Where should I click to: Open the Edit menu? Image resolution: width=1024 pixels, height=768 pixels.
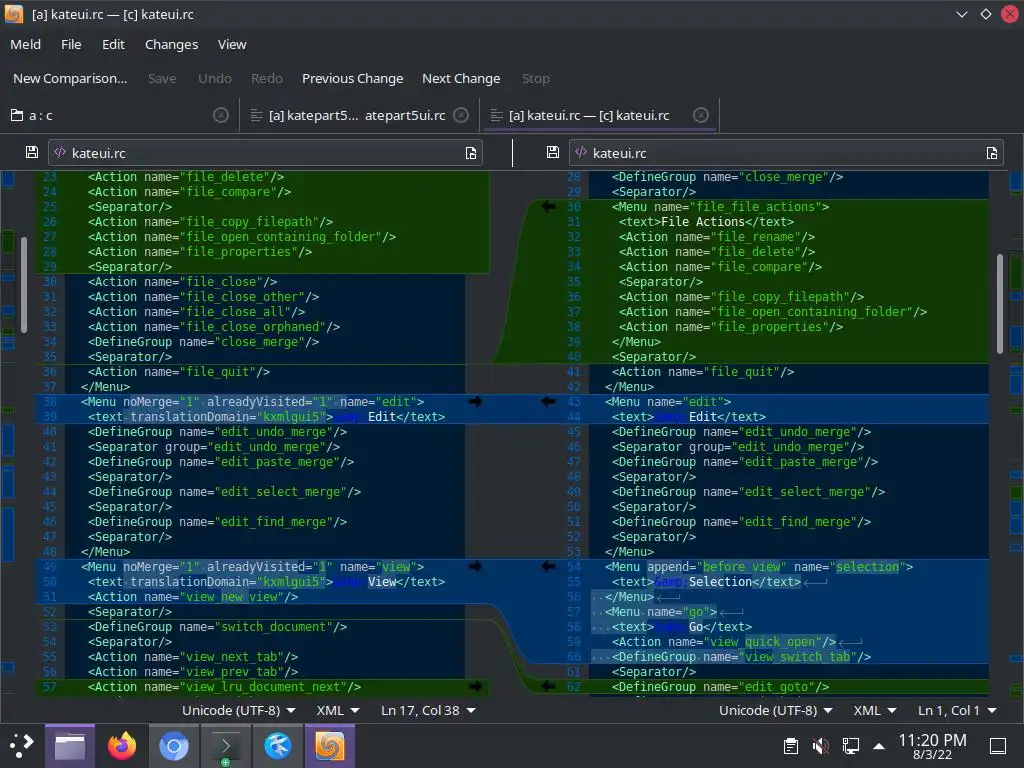point(113,44)
